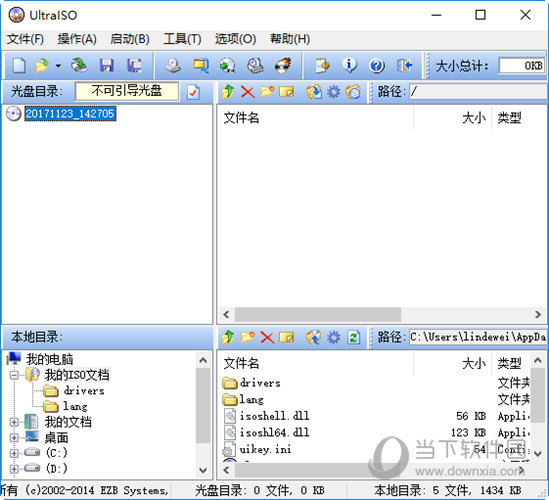Expand the (D:) drive node
This screenshot has width=549, height=500.
click(x=14, y=468)
